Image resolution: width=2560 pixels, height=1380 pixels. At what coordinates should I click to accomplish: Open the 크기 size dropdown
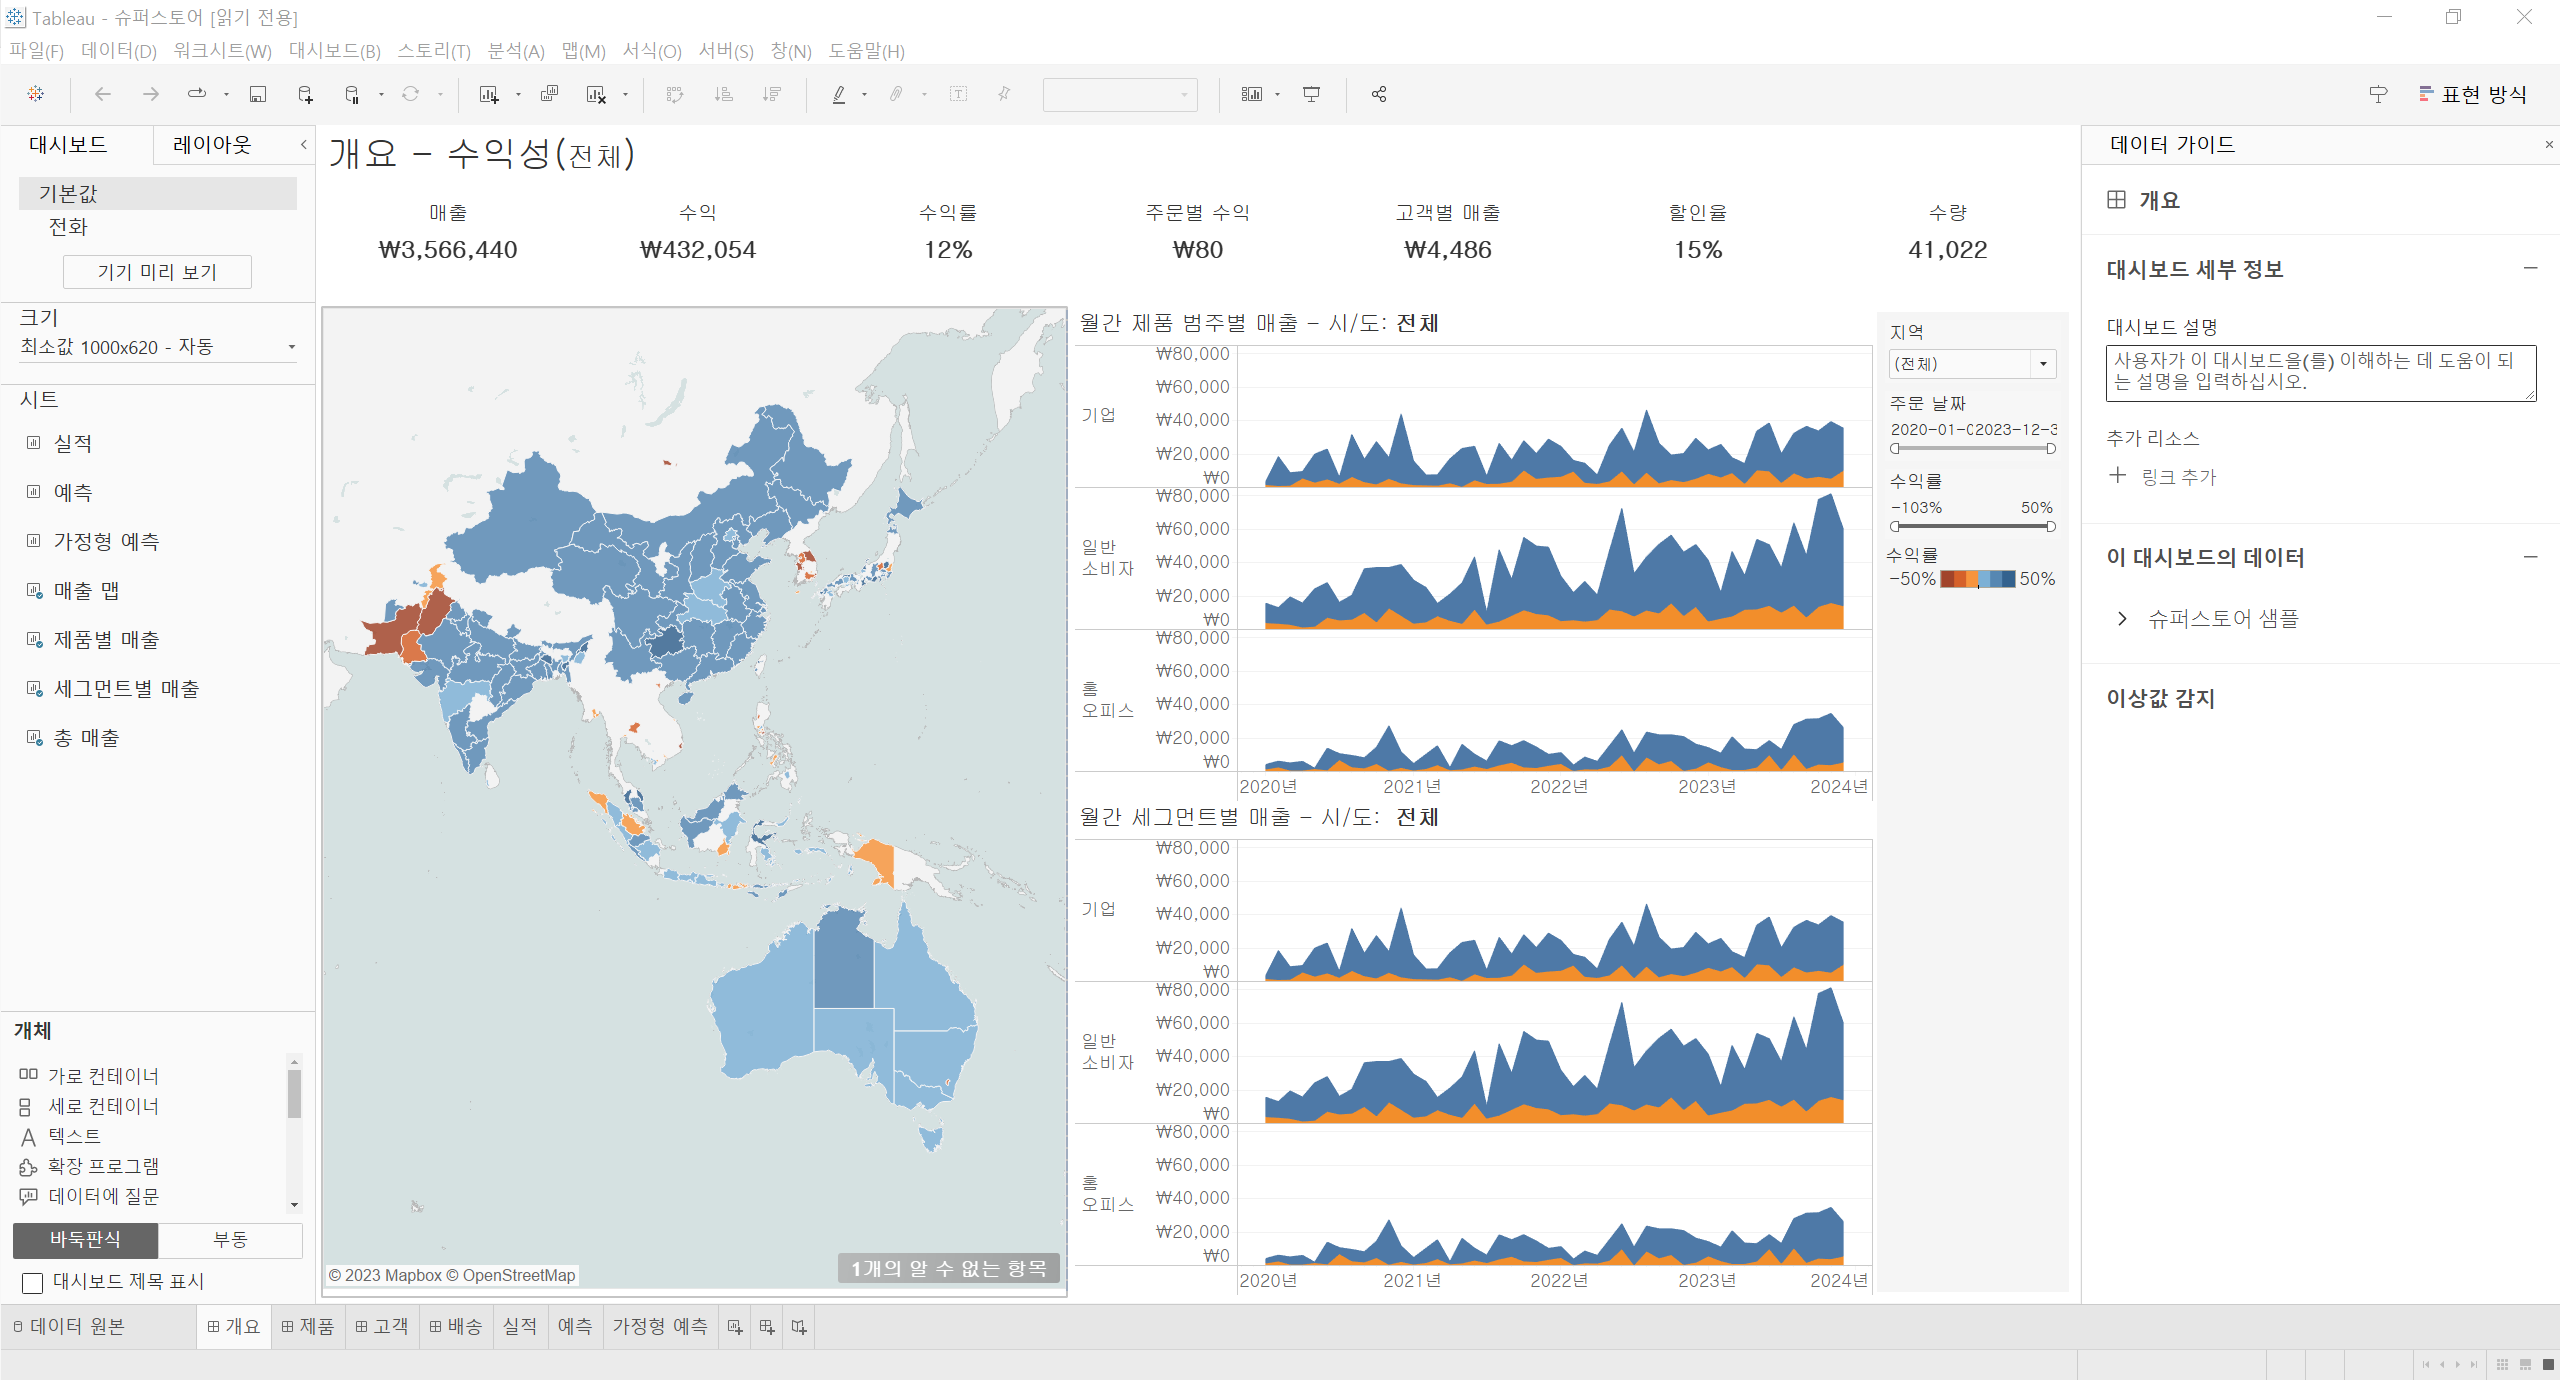point(291,347)
